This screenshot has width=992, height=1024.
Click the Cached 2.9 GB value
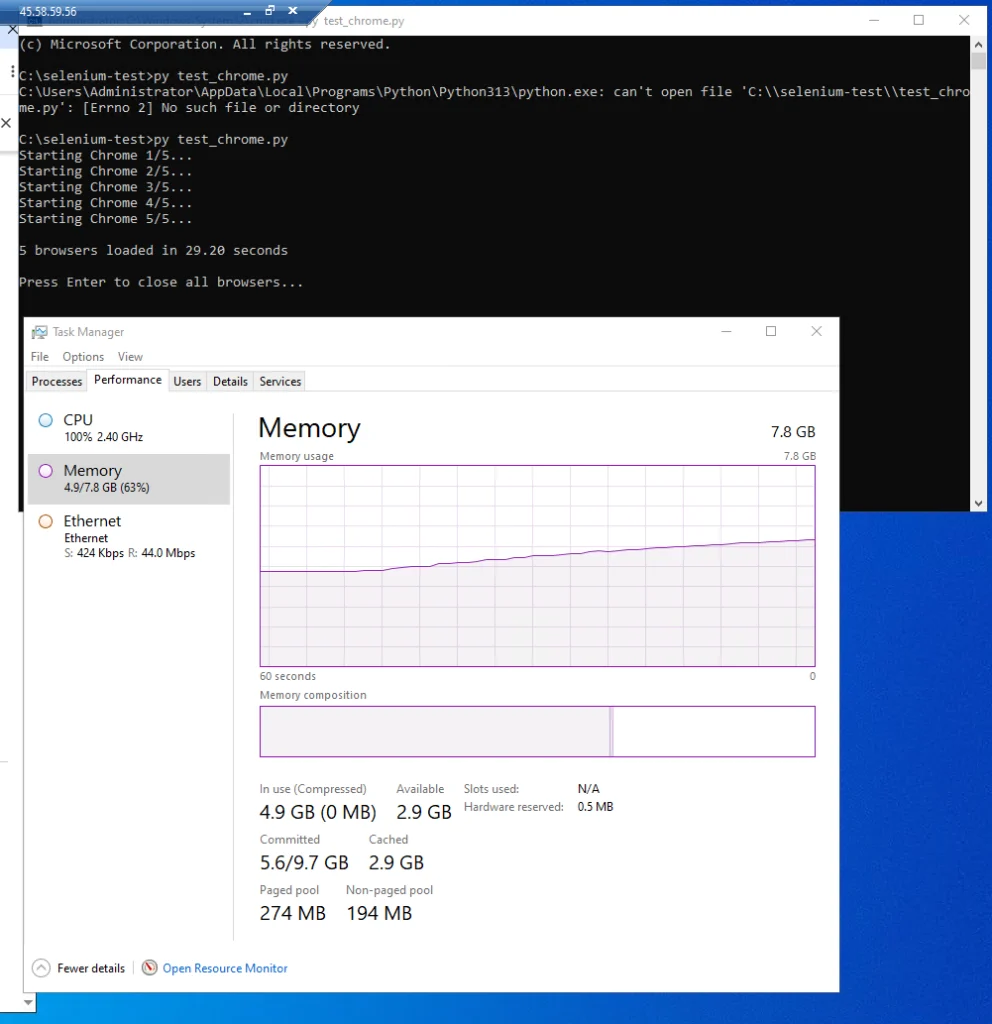[x=396, y=863]
